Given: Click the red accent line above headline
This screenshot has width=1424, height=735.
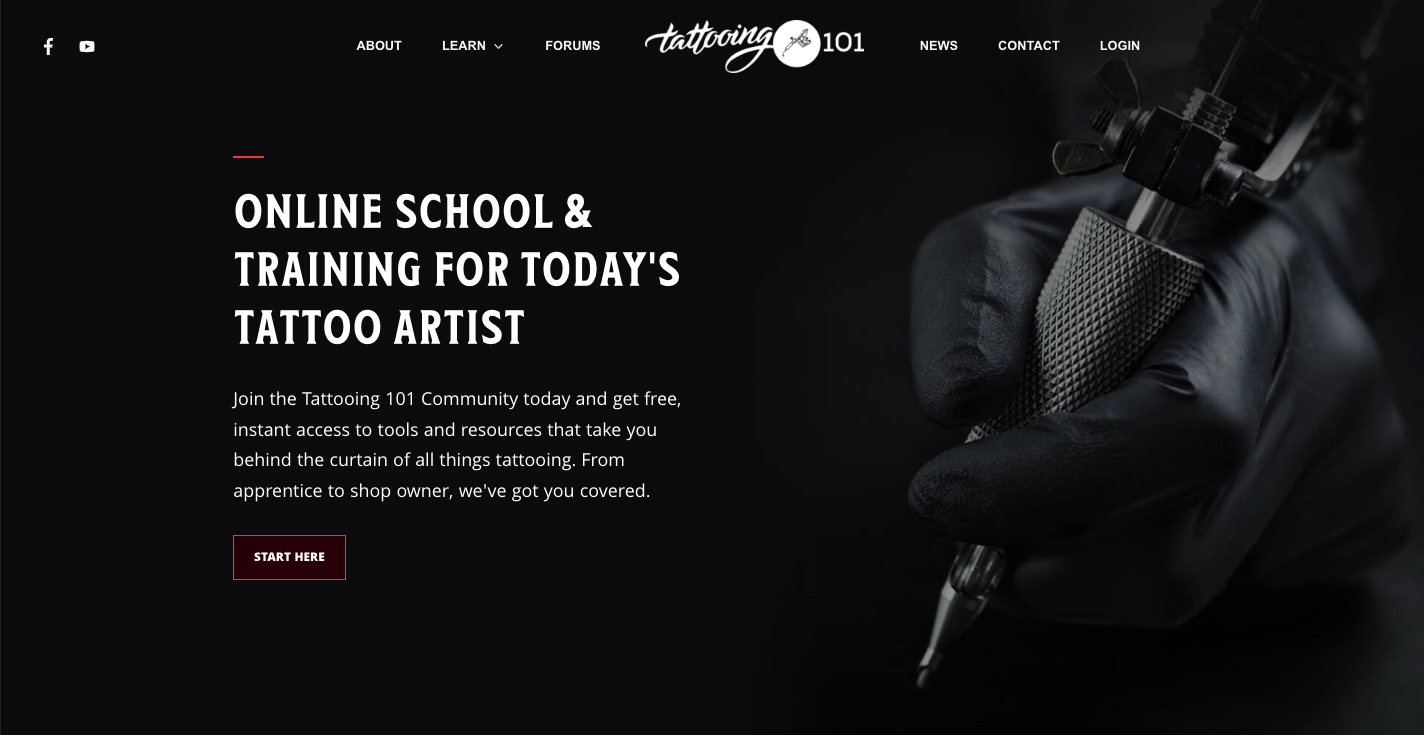Looking at the screenshot, I should (248, 157).
